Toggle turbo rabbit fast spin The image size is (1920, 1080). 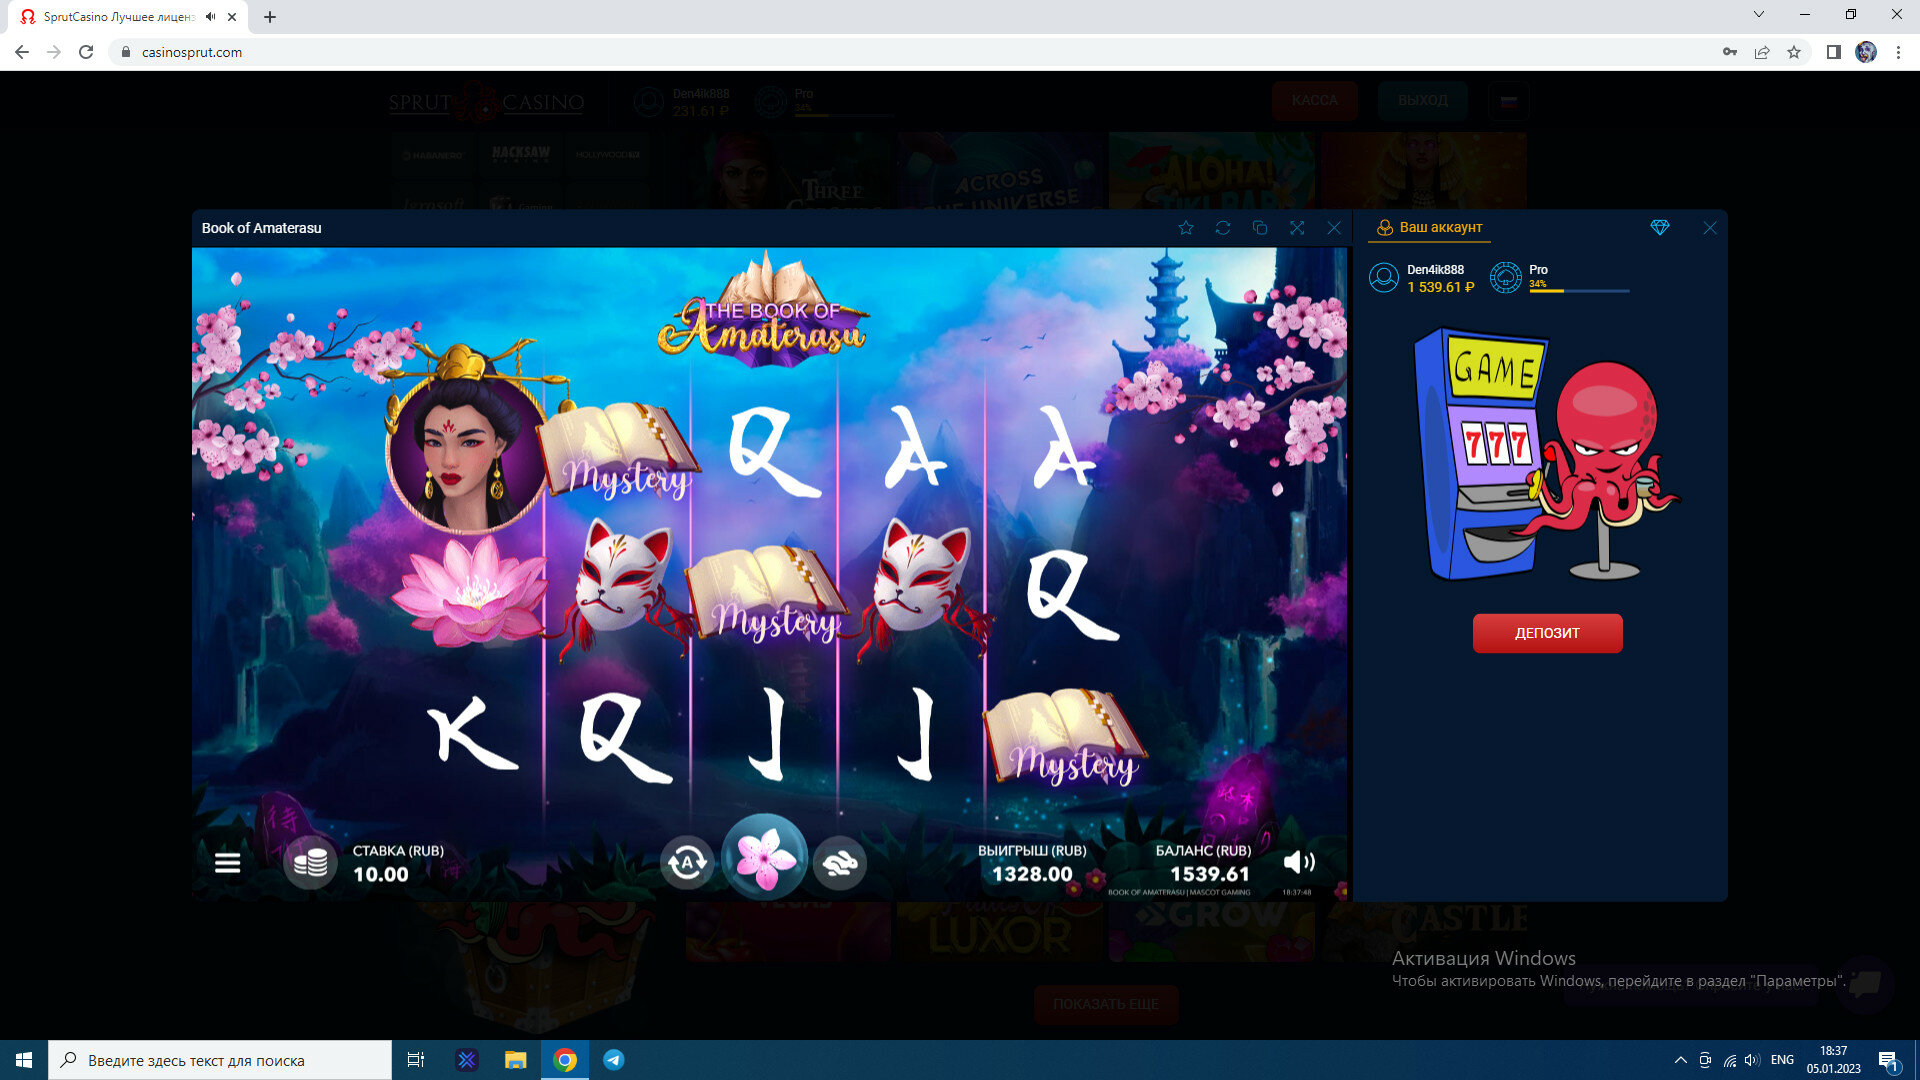coord(840,862)
